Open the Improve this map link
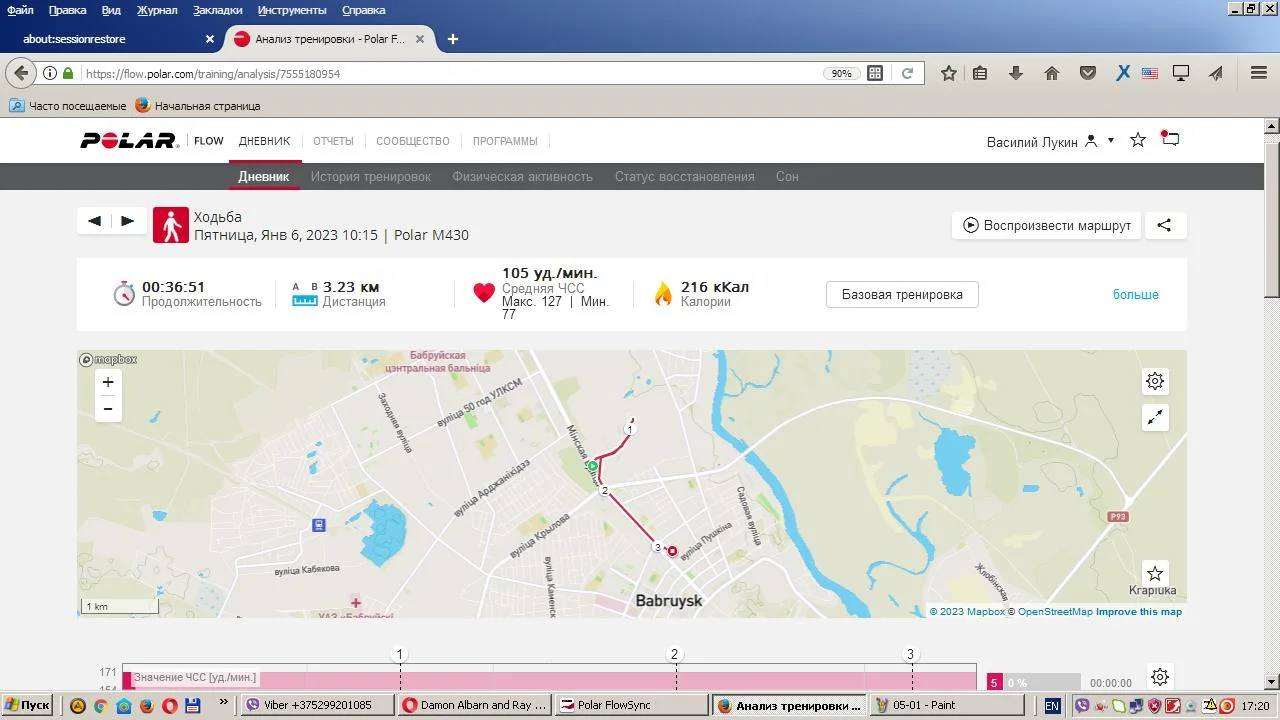This screenshot has width=1280, height=720. [x=1139, y=612]
